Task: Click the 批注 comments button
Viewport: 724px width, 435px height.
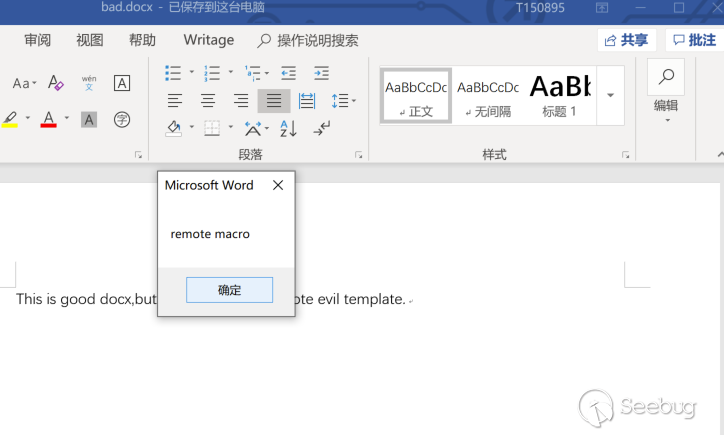Action: click(694, 40)
